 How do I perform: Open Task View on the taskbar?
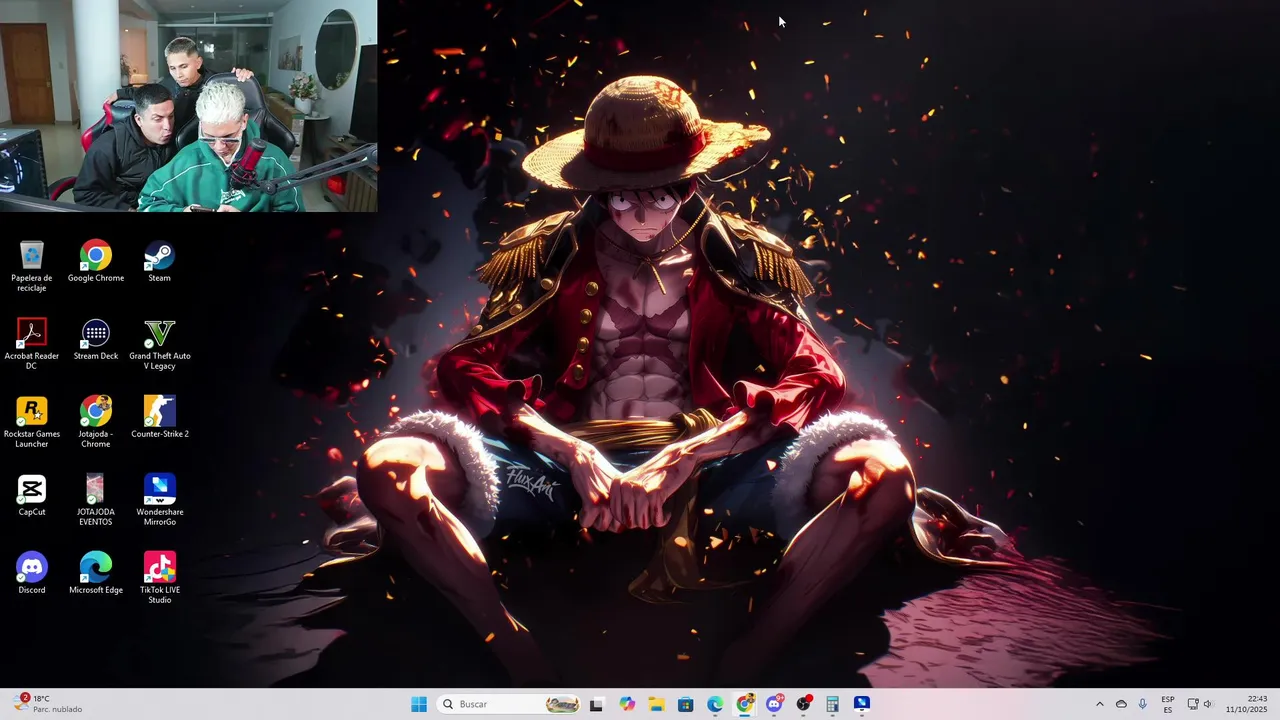click(596, 704)
